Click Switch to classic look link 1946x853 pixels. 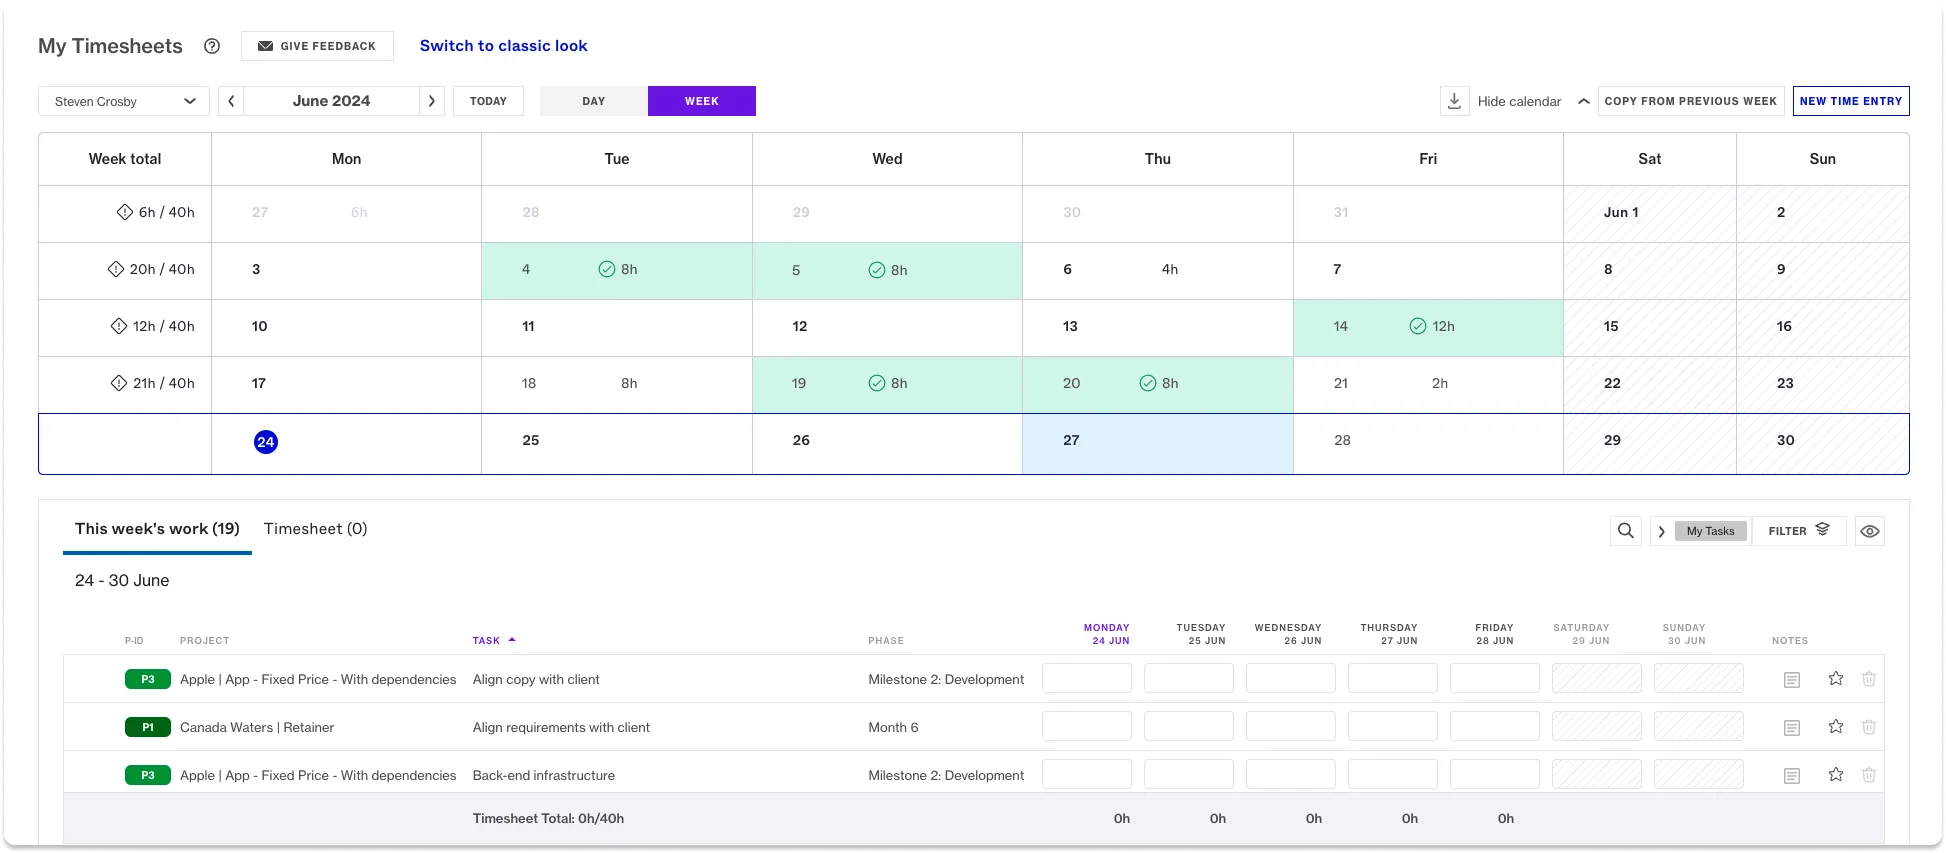[x=503, y=46]
